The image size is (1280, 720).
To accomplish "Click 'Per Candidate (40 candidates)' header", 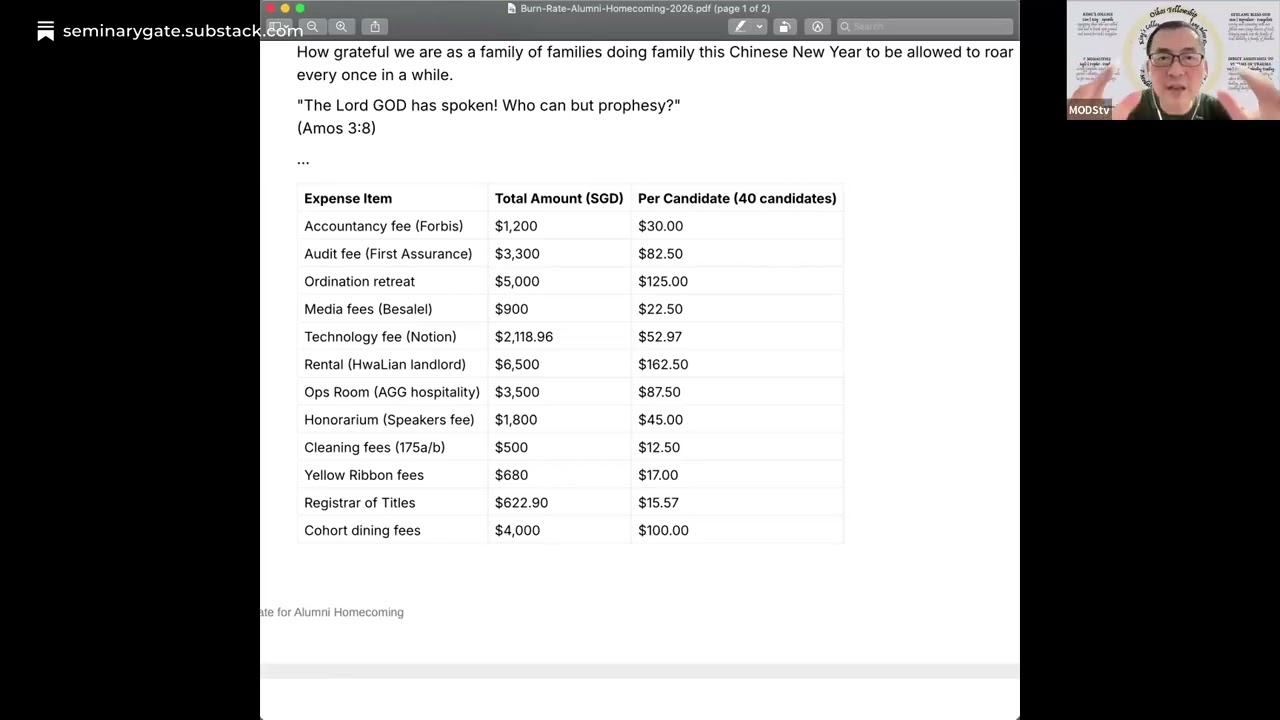I will [737, 198].
